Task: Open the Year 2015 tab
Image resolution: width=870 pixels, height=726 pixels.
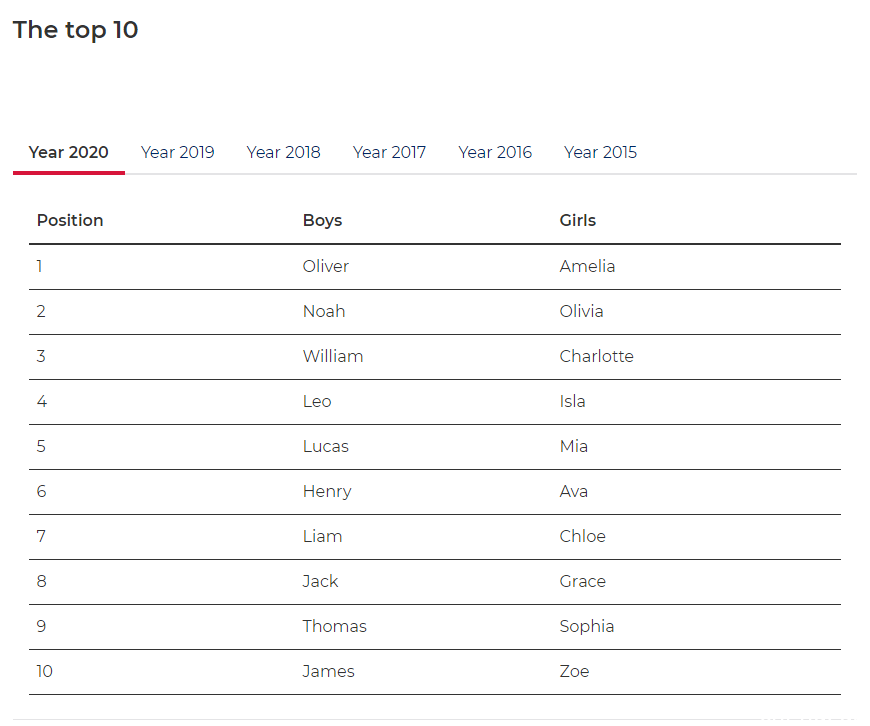Action: tap(600, 152)
